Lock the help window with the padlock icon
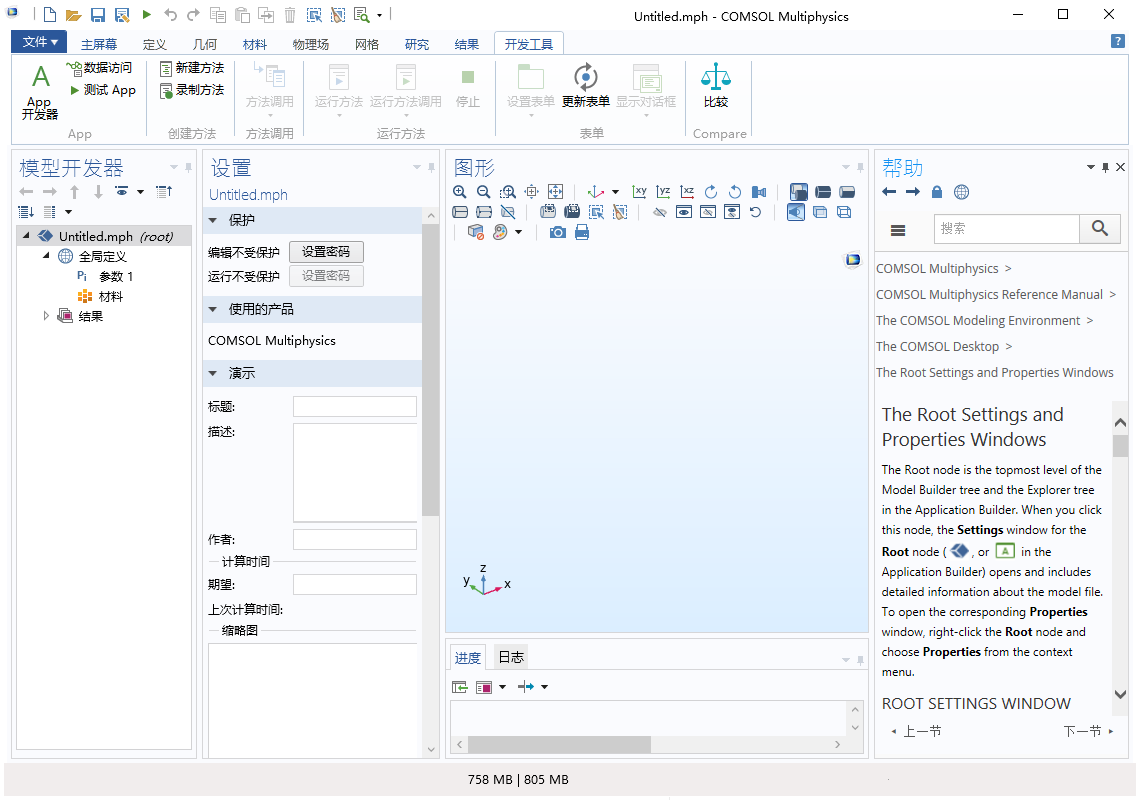This screenshot has height=800, width=1140. tap(936, 192)
